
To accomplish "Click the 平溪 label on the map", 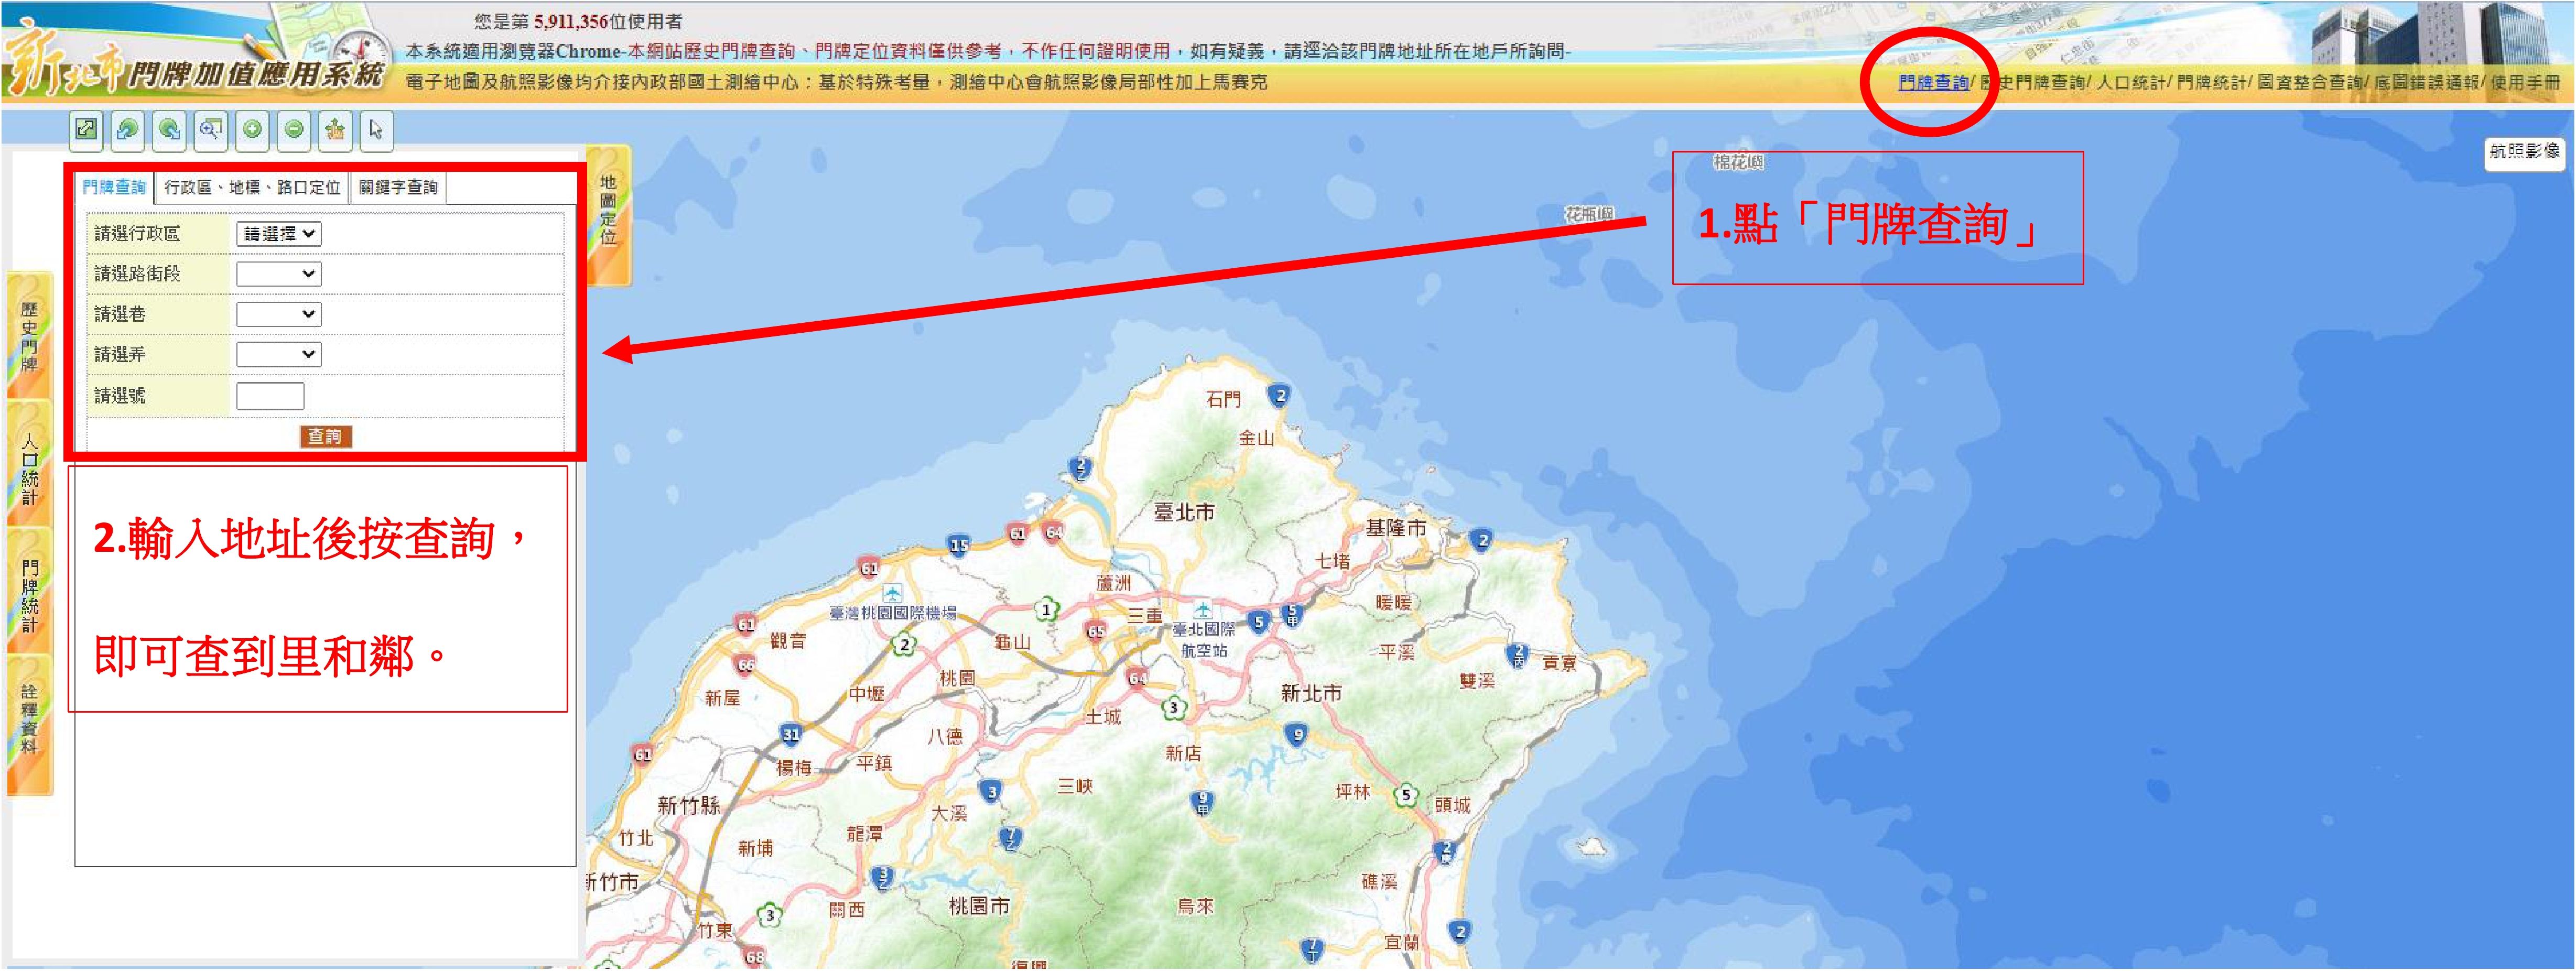I will click(x=1397, y=652).
